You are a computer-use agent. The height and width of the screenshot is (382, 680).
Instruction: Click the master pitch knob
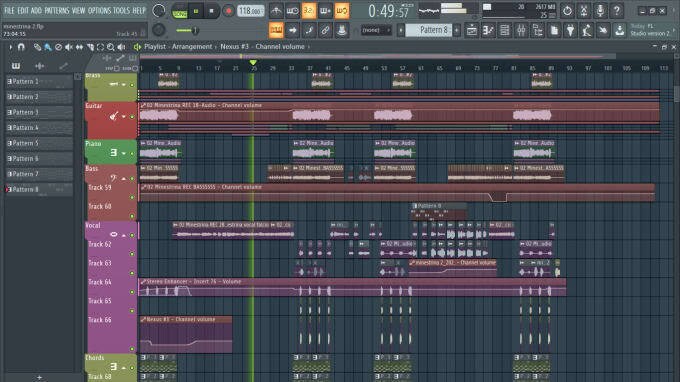click(159, 29)
